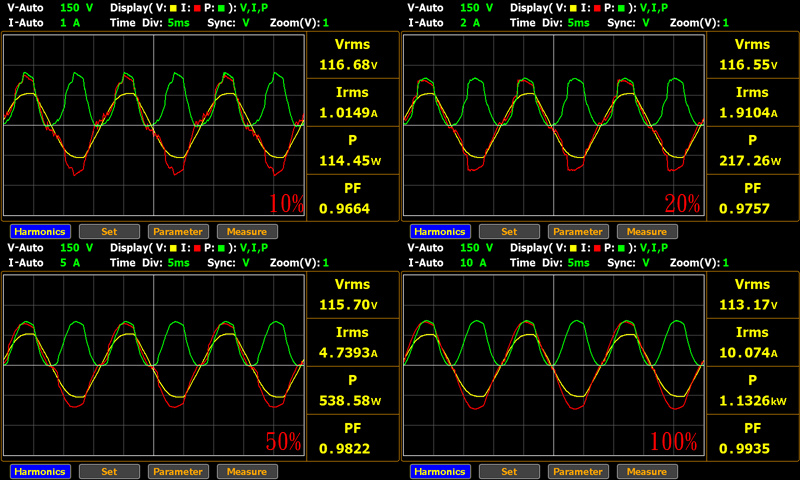Select the PF value 0.9822
The width and height of the screenshot is (800, 480).
[x=344, y=448]
